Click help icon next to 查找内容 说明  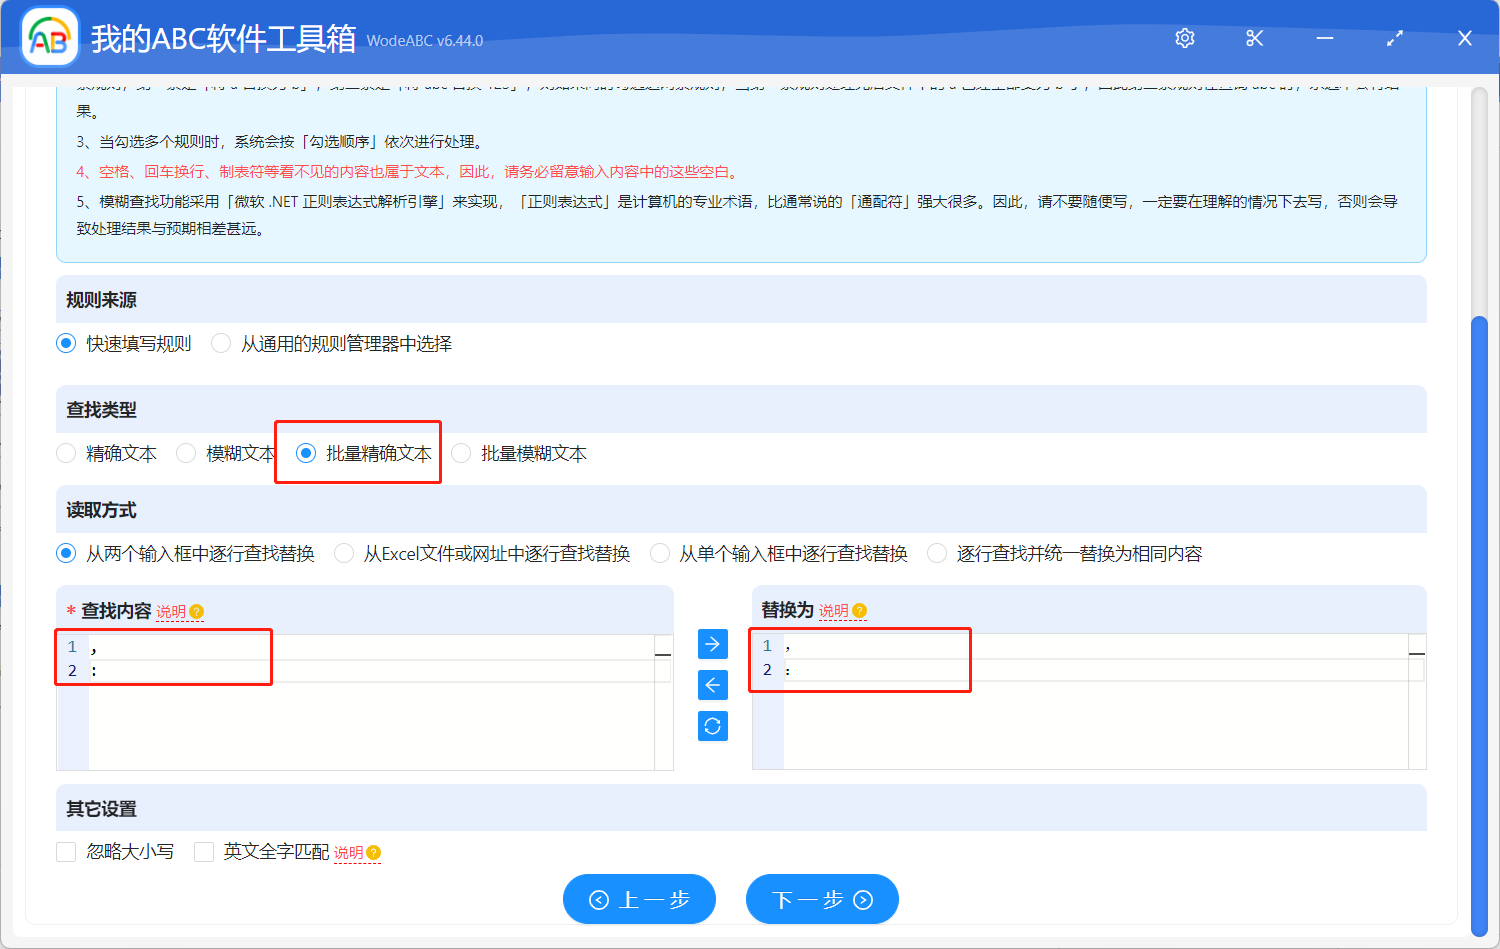pos(197,612)
